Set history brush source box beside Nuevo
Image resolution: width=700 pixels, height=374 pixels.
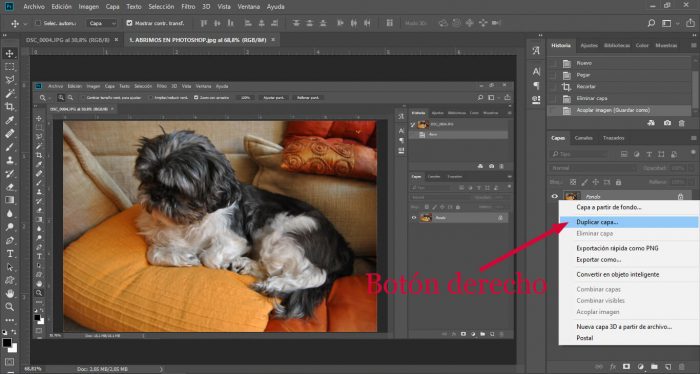tap(553, 63)
